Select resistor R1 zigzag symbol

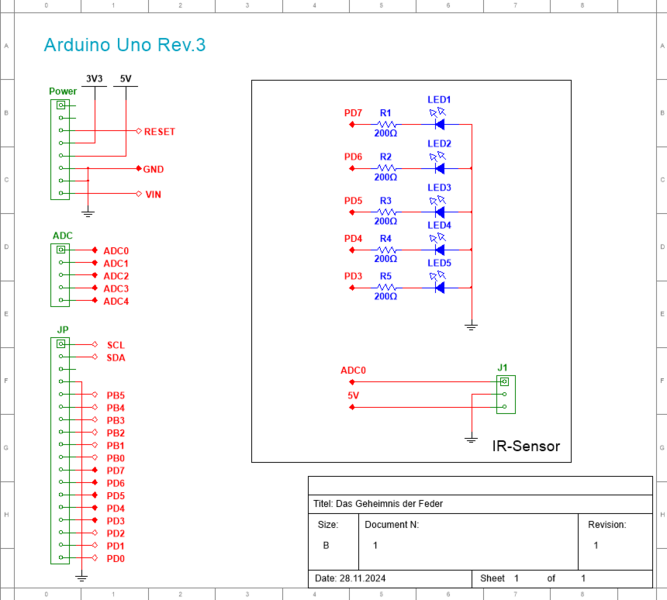point(386,125)
